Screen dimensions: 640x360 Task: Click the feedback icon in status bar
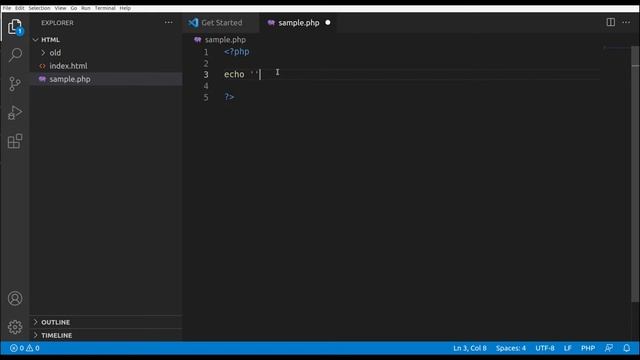click(609, 348)
